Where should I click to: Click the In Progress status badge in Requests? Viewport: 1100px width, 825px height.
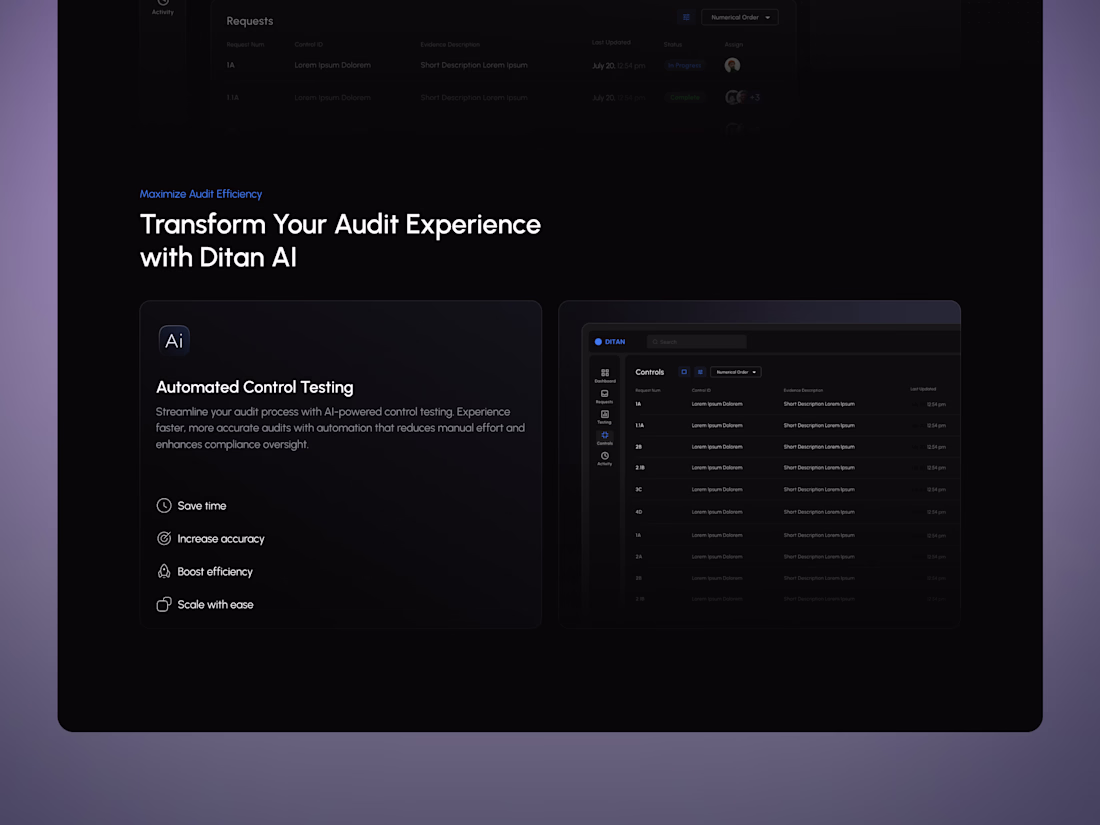[685, 65]
